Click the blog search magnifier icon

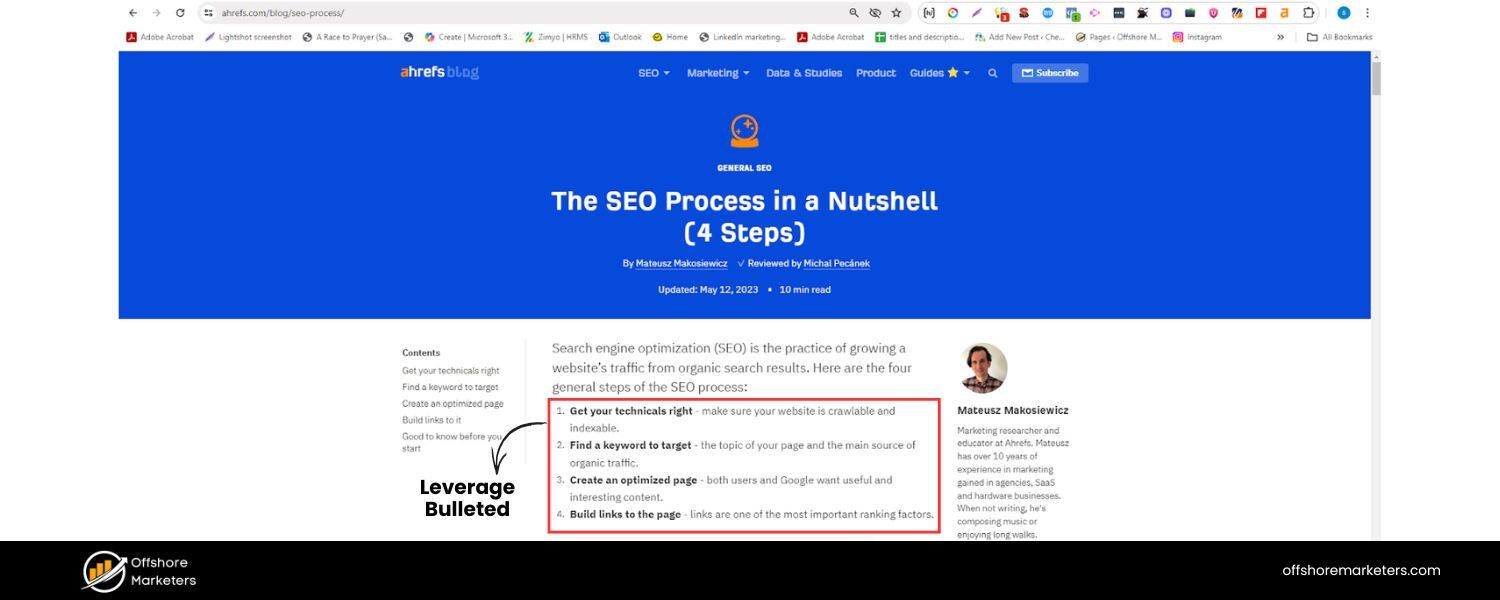tap(992, 73)
